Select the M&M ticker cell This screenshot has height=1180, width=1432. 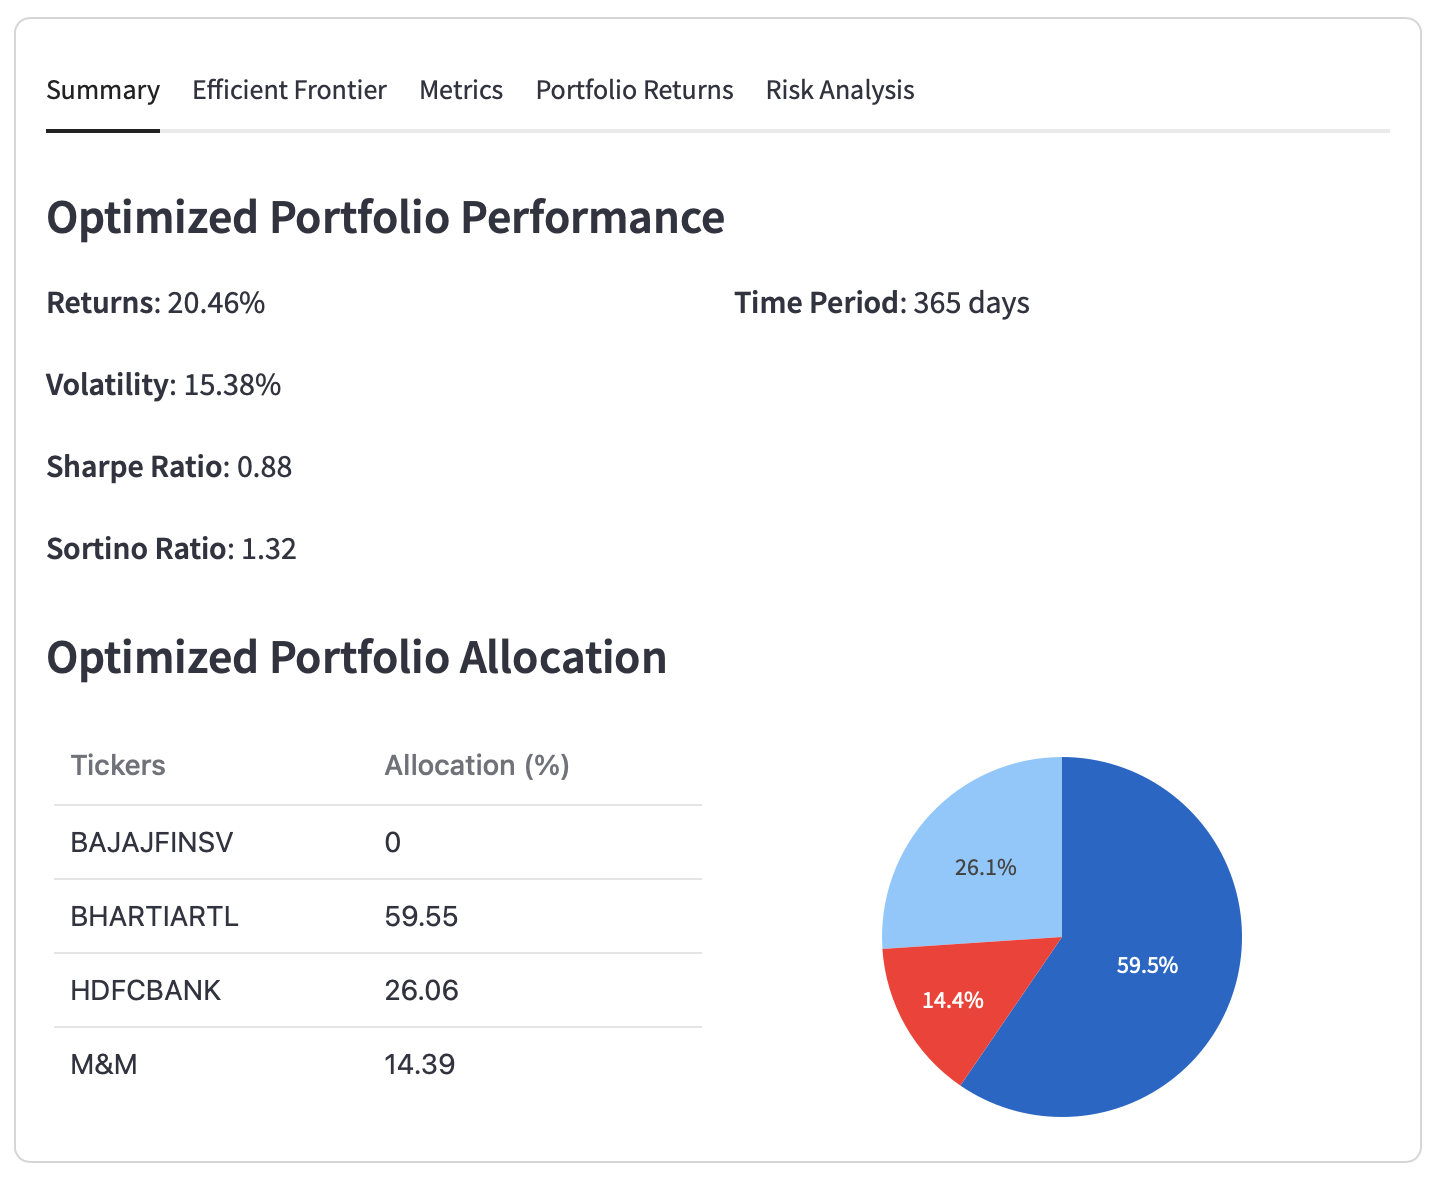(104, 1065)
